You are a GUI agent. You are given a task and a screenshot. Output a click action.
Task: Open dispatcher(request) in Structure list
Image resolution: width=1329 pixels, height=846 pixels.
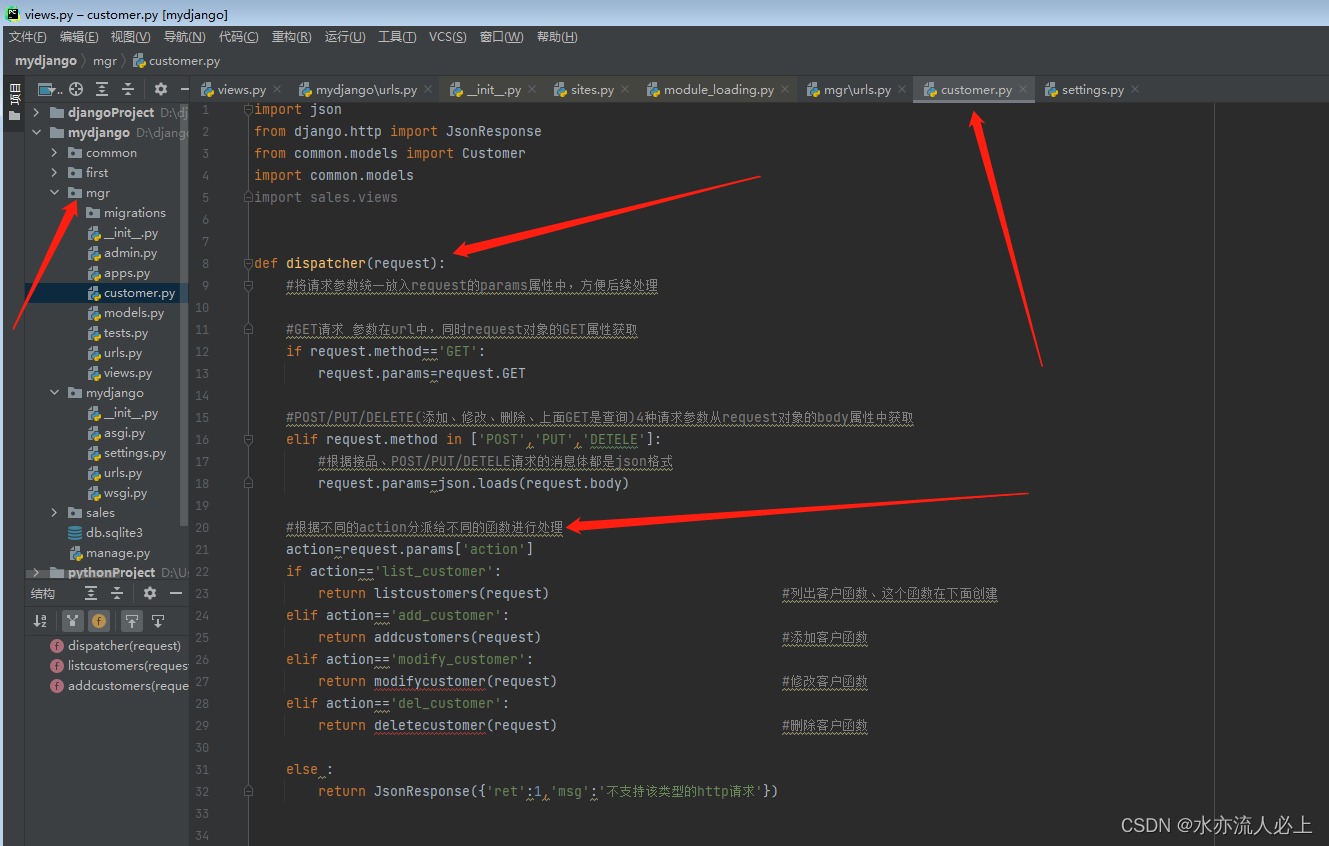(124, 646)
